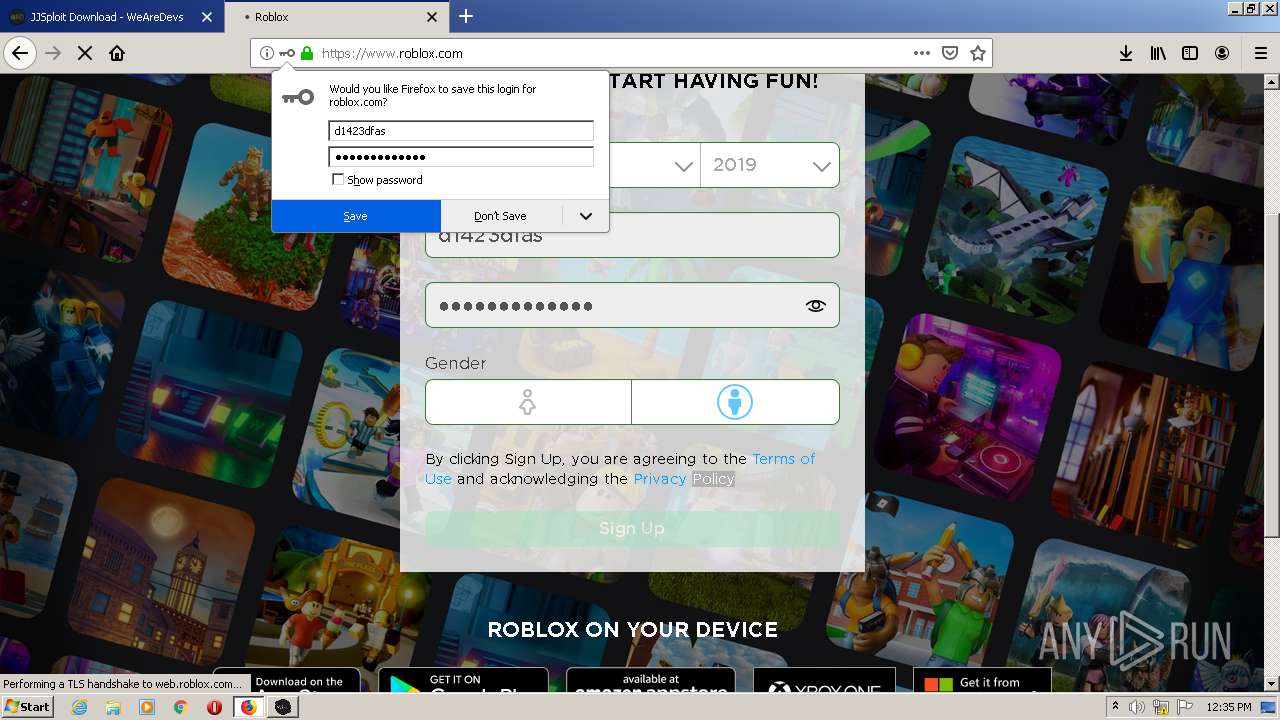Open saved login key icon in the address bar
Viewport: 1280px width, 720px height.
287,53
